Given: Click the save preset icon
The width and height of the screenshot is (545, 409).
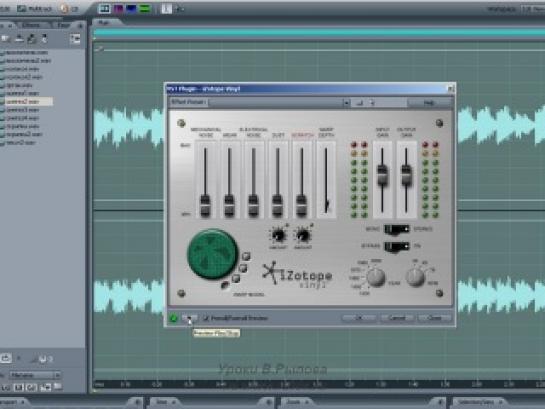Looking at the screenshot, I should [360, 103].
